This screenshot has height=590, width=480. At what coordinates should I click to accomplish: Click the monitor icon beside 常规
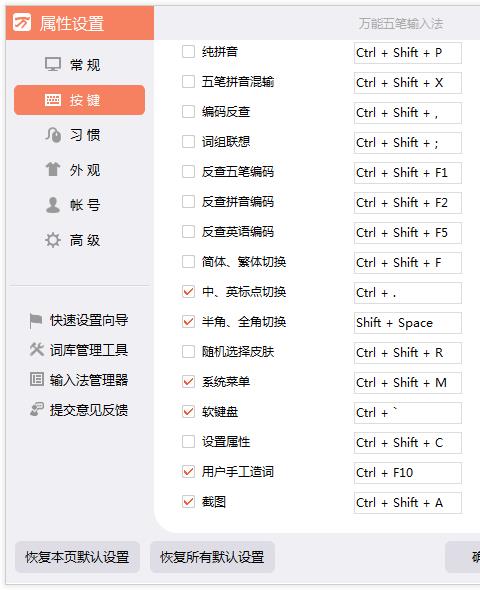53,64
